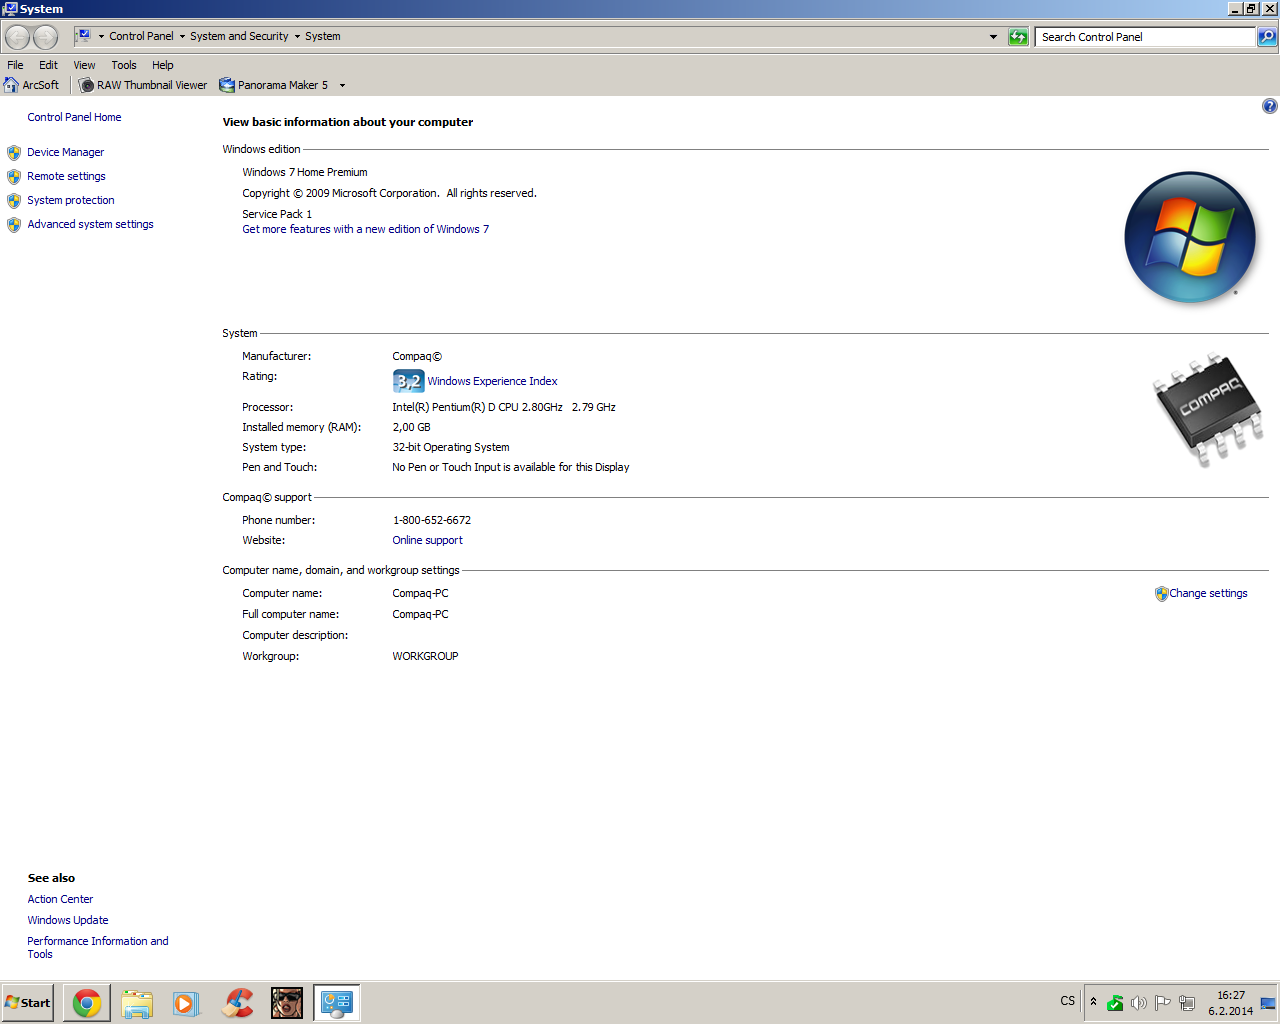The height and width of the screenshot is (1024, 1280).
Task: Open the Windows Update link
Action: click(x=68, y=920)
